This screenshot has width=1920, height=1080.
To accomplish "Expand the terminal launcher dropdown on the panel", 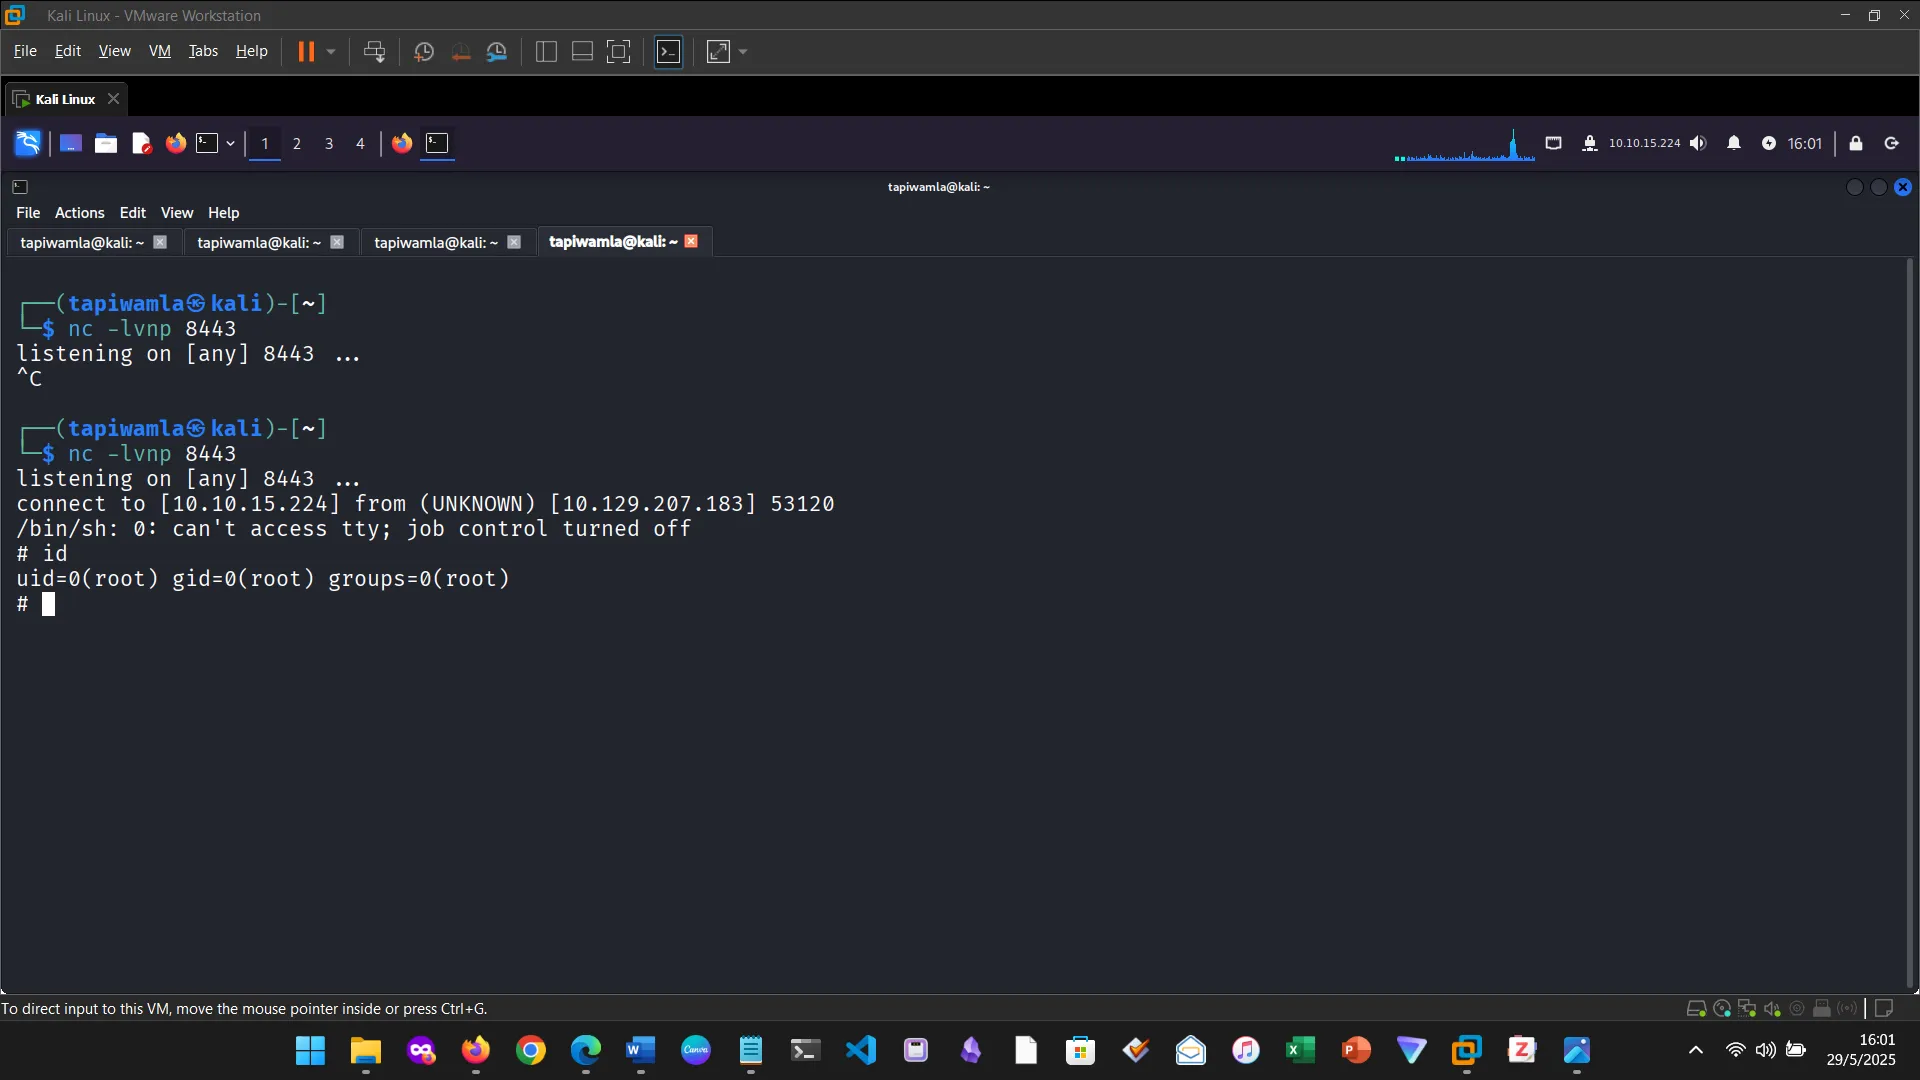I will pyautogui.click(x=230, y=143).
